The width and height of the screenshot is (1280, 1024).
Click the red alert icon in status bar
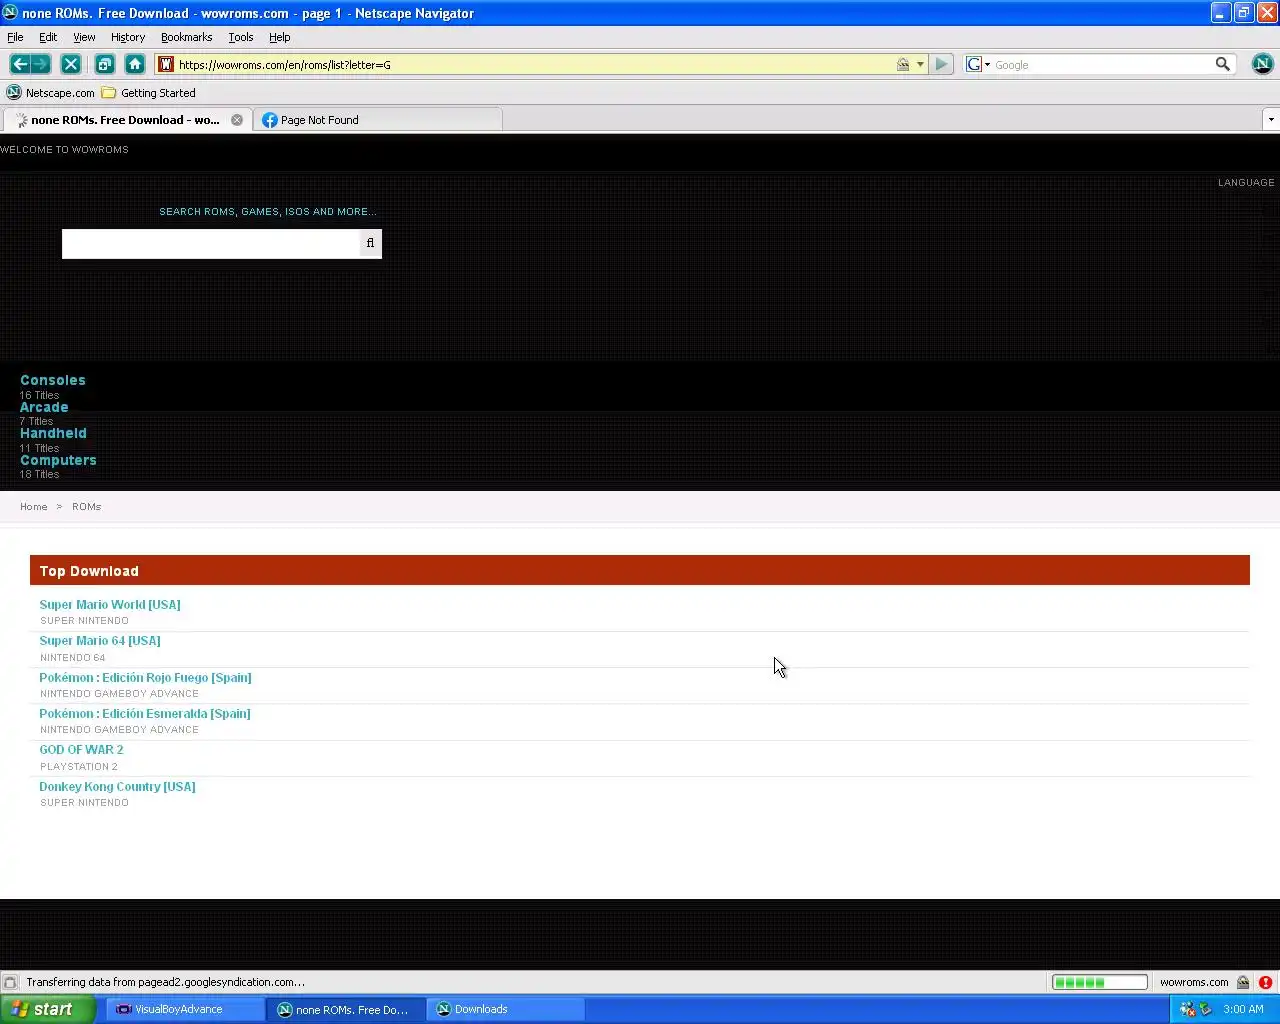point(1265,982)
